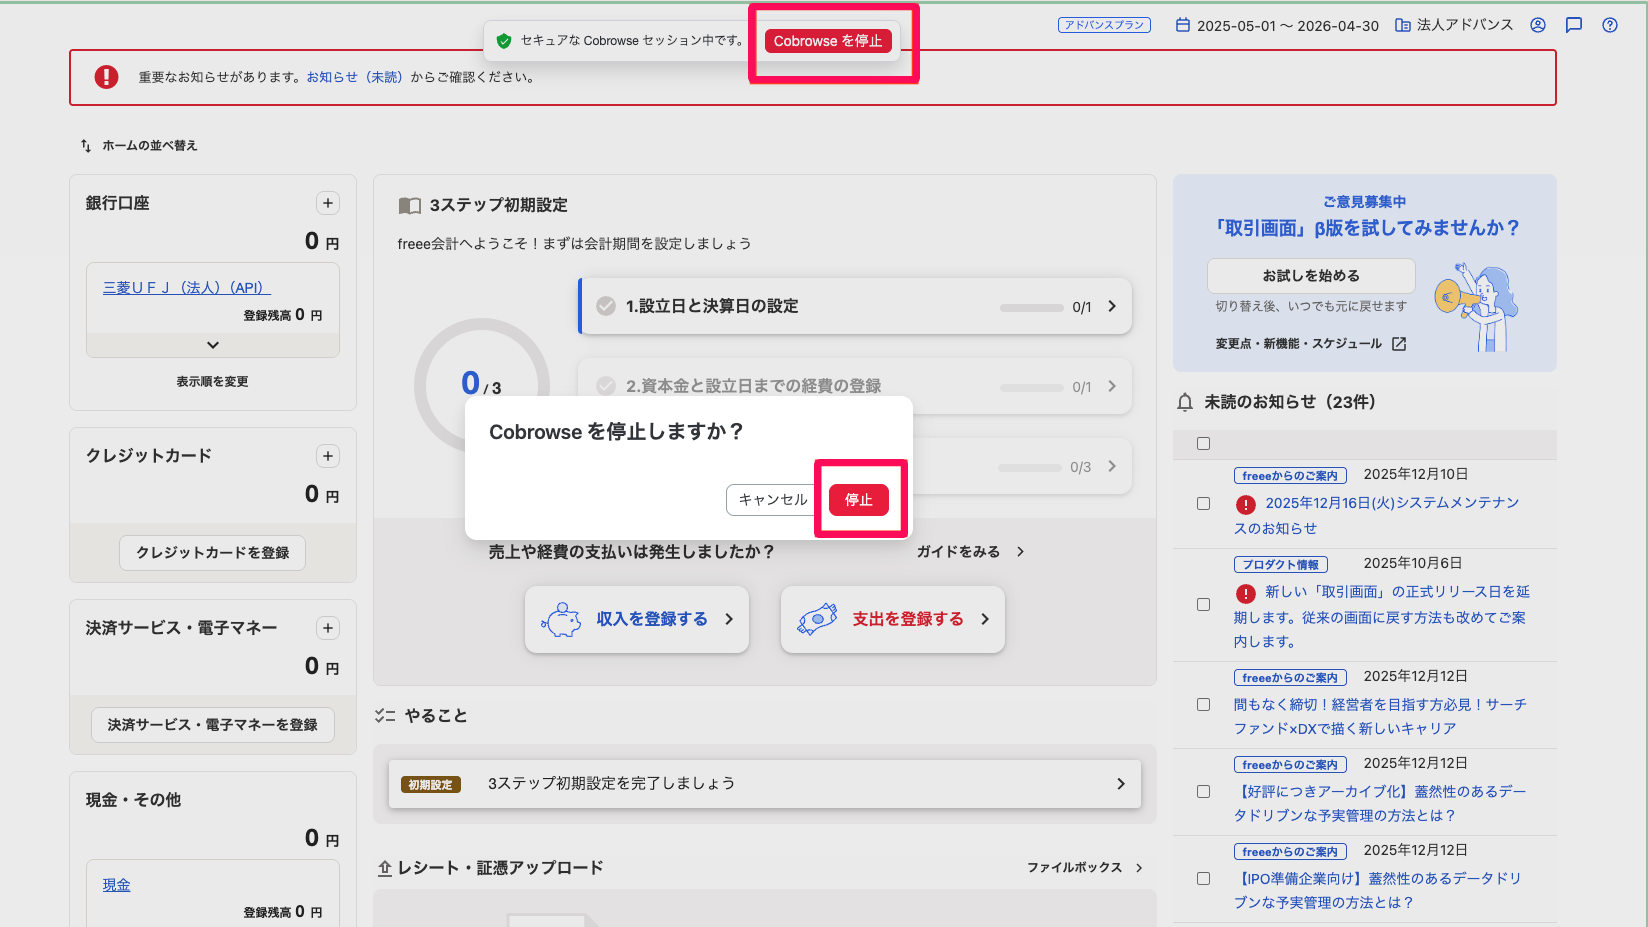Screen dimensions: 1648x927
Task: Open the お知らせ（未読）link in banner
Action: tap(355, 77)
